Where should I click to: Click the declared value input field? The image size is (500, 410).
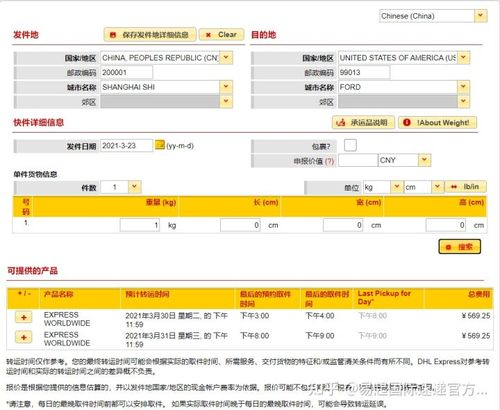click(358, 160)
